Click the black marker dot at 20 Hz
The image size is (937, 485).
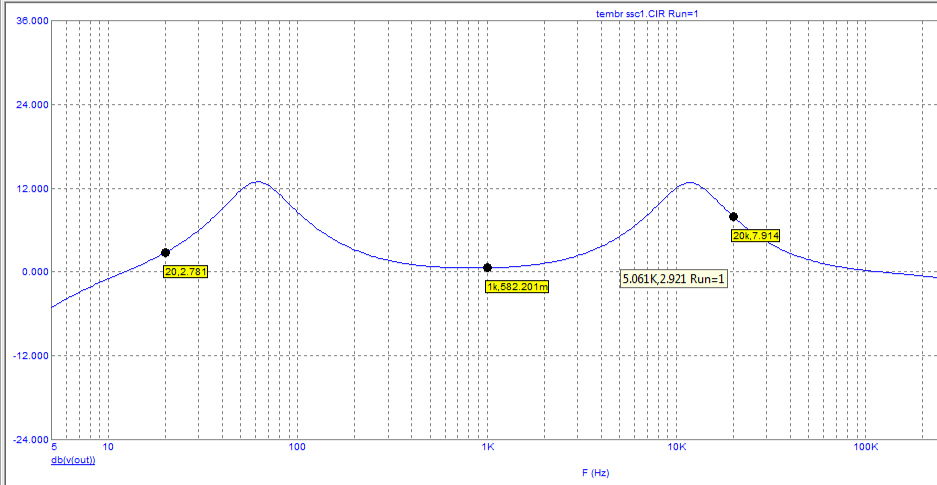[165, 253]
